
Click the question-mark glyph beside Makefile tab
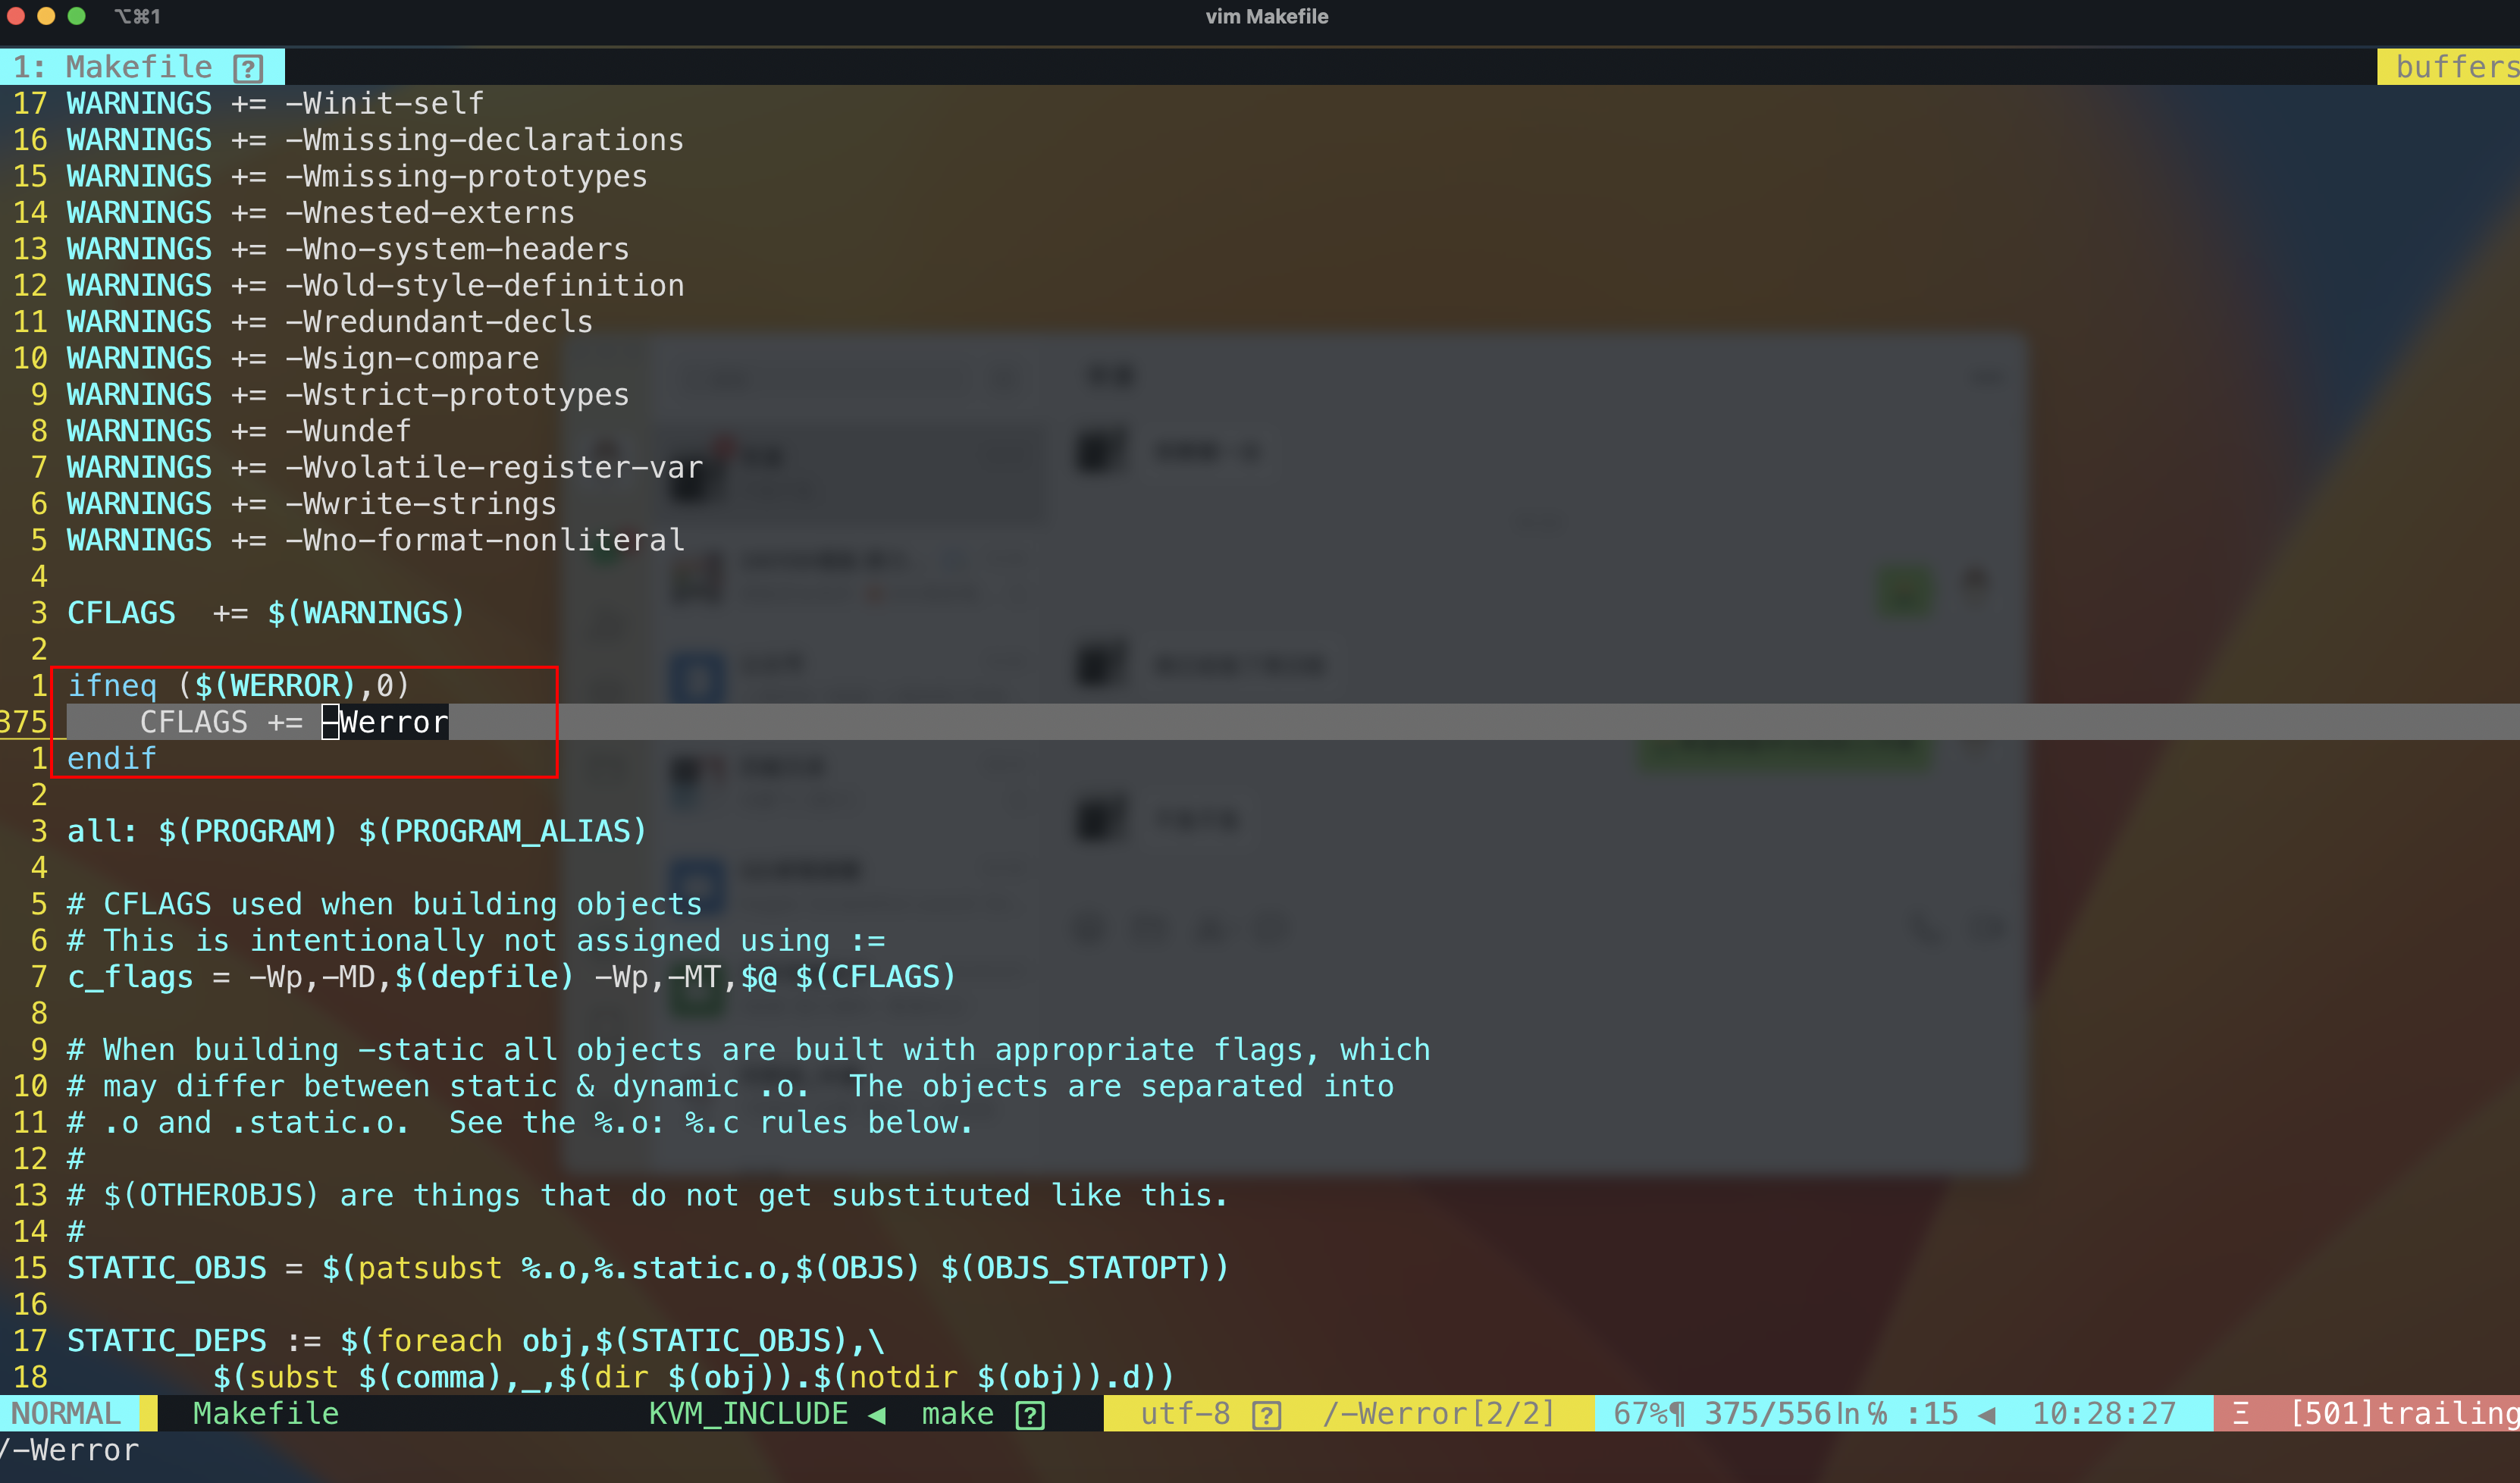(247, 68)
